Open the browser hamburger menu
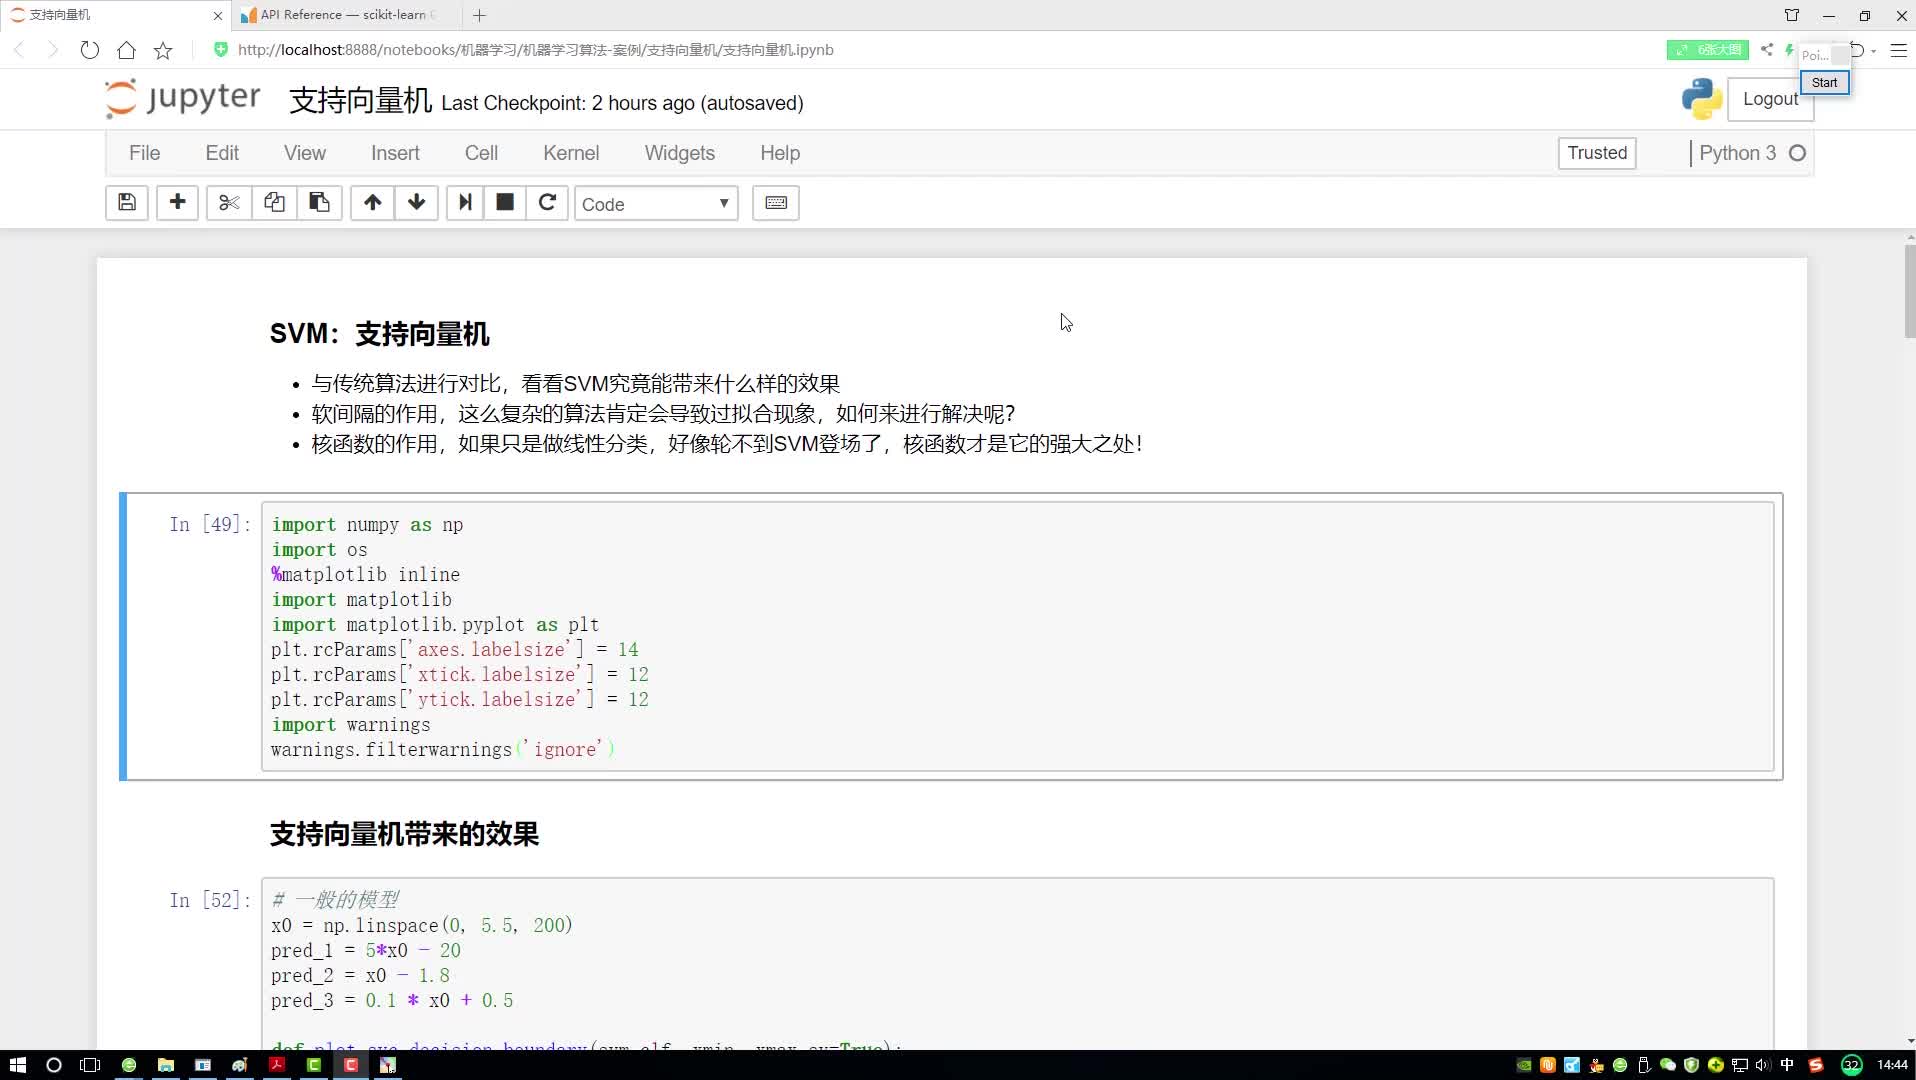The width and height of the screenshot is (1916, 1080). coord(1898,50)
